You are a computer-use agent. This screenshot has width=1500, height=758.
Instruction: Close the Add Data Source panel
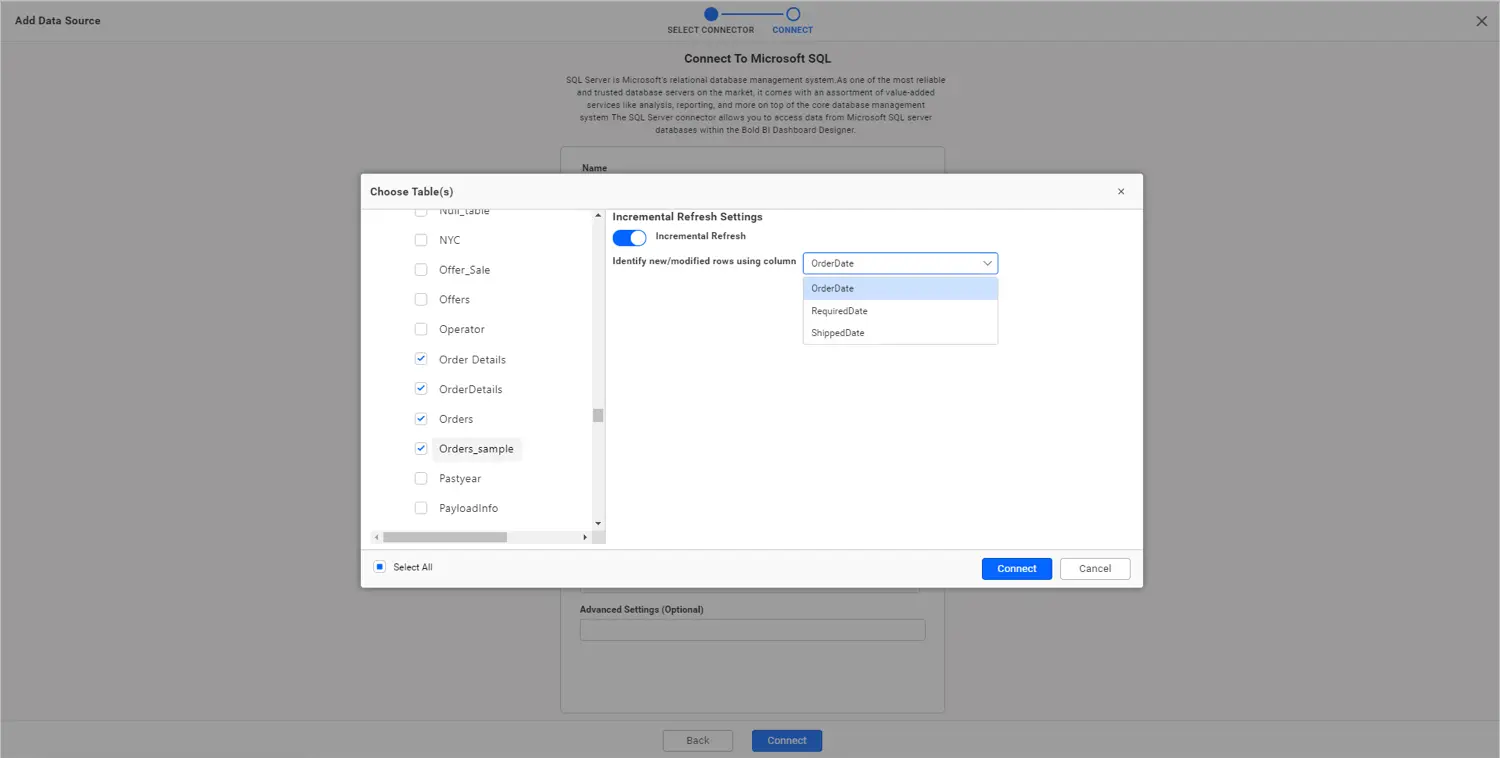pos(1481,21)
